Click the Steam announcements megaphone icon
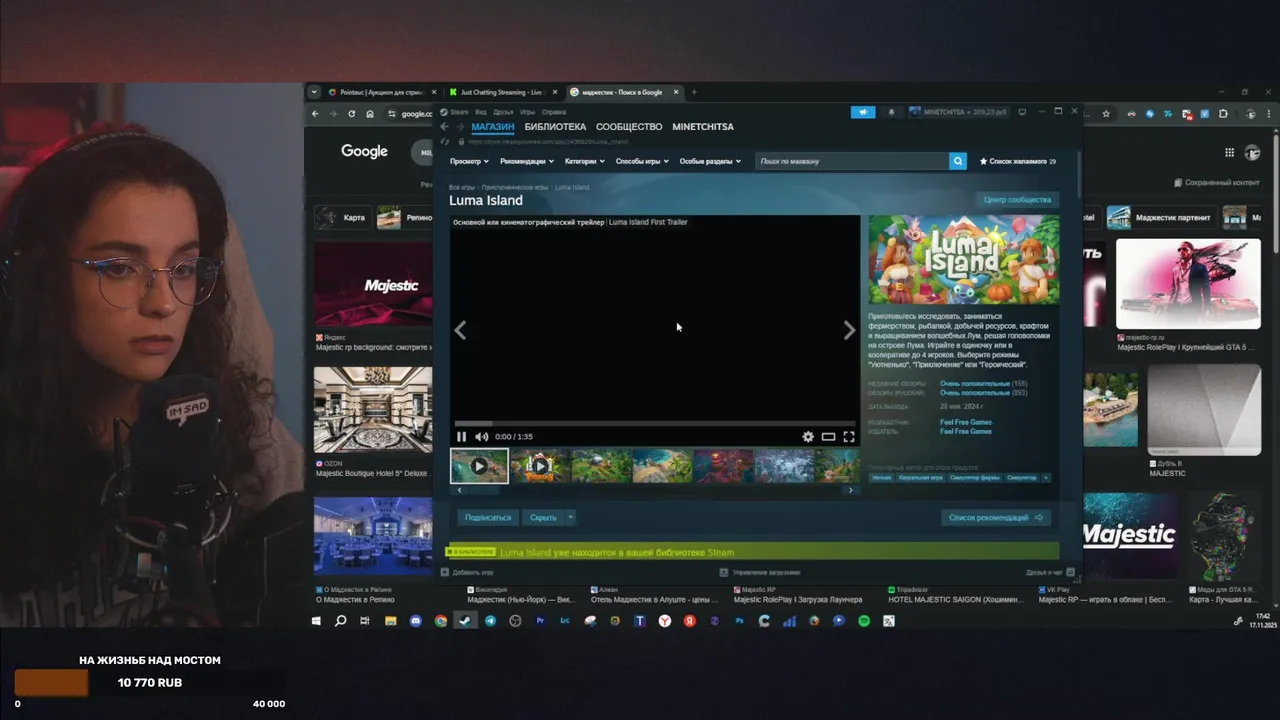 [x=863, y=112]
